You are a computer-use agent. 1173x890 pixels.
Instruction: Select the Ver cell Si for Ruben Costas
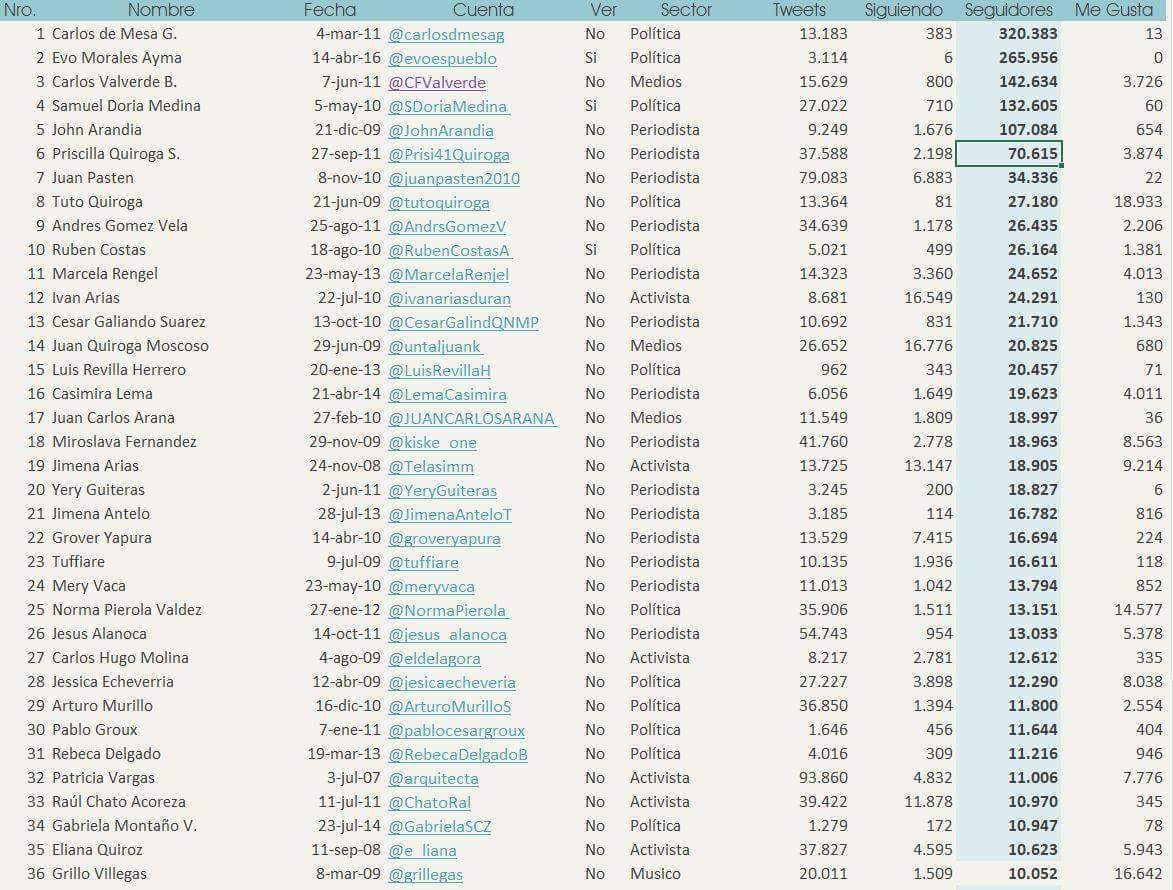(x=591, y=250)
